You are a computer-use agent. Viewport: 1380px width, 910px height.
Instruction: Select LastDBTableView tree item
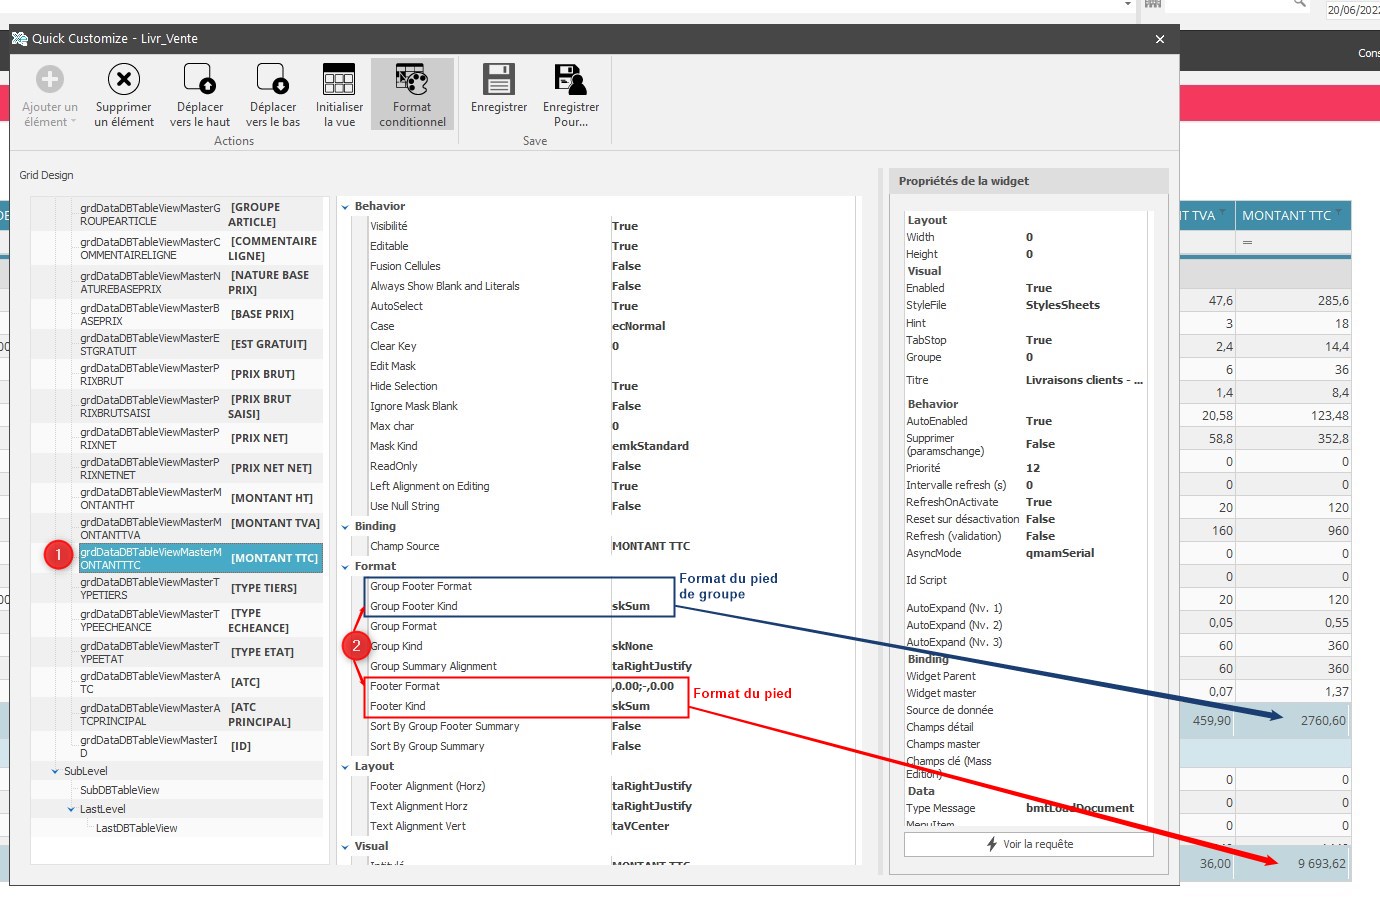tap(136, 829)
